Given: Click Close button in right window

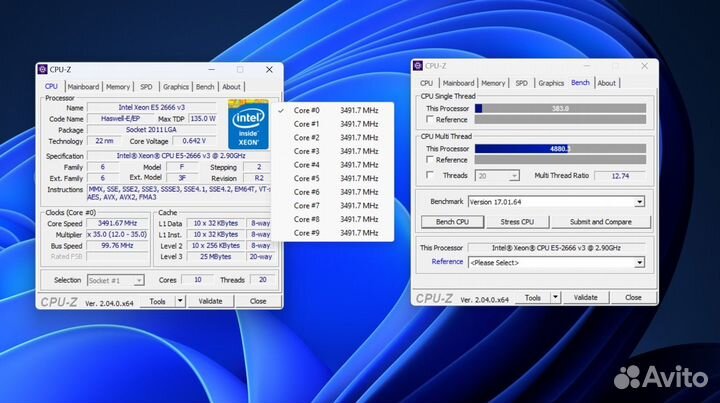Looking at the screenshot, I should [x=633, y=297].
